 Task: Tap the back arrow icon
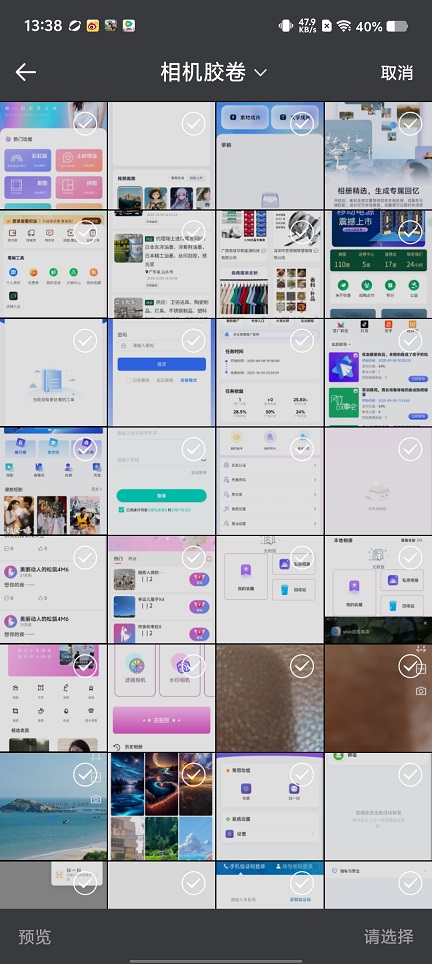coord(26,73)
